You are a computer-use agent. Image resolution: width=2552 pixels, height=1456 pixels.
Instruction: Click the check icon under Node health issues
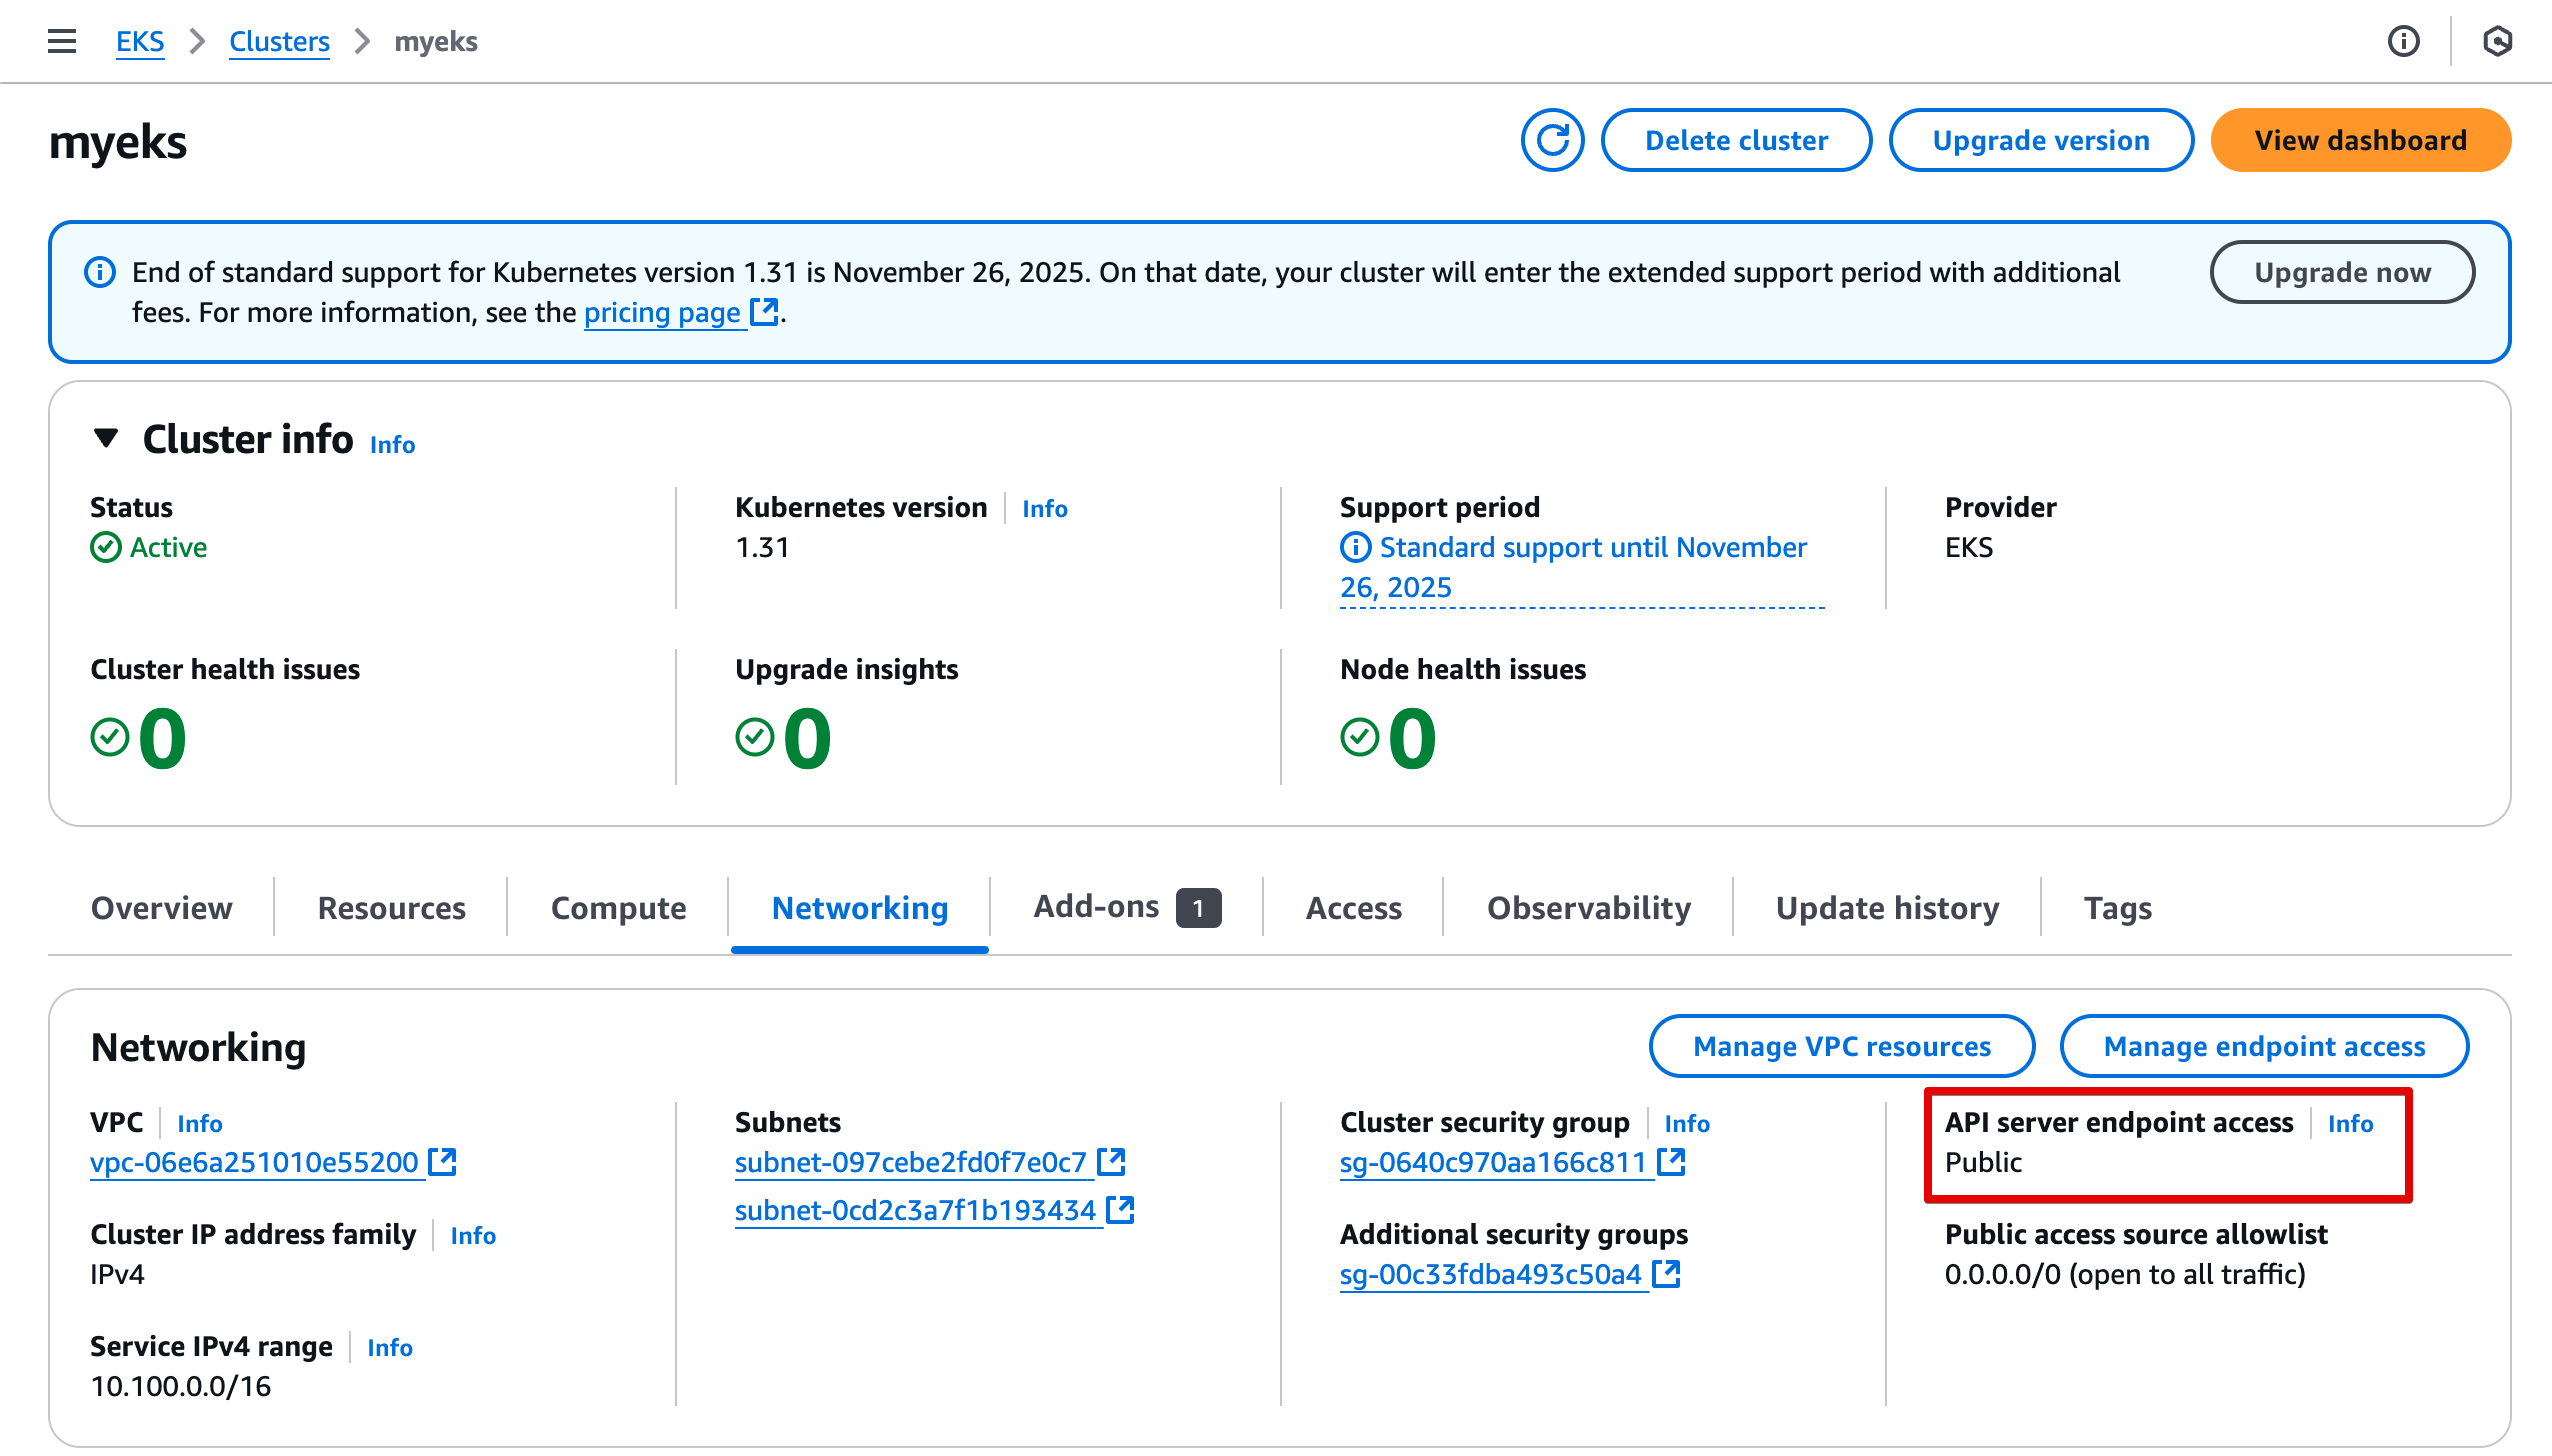pyautogui.click(x=1360, y=737)
